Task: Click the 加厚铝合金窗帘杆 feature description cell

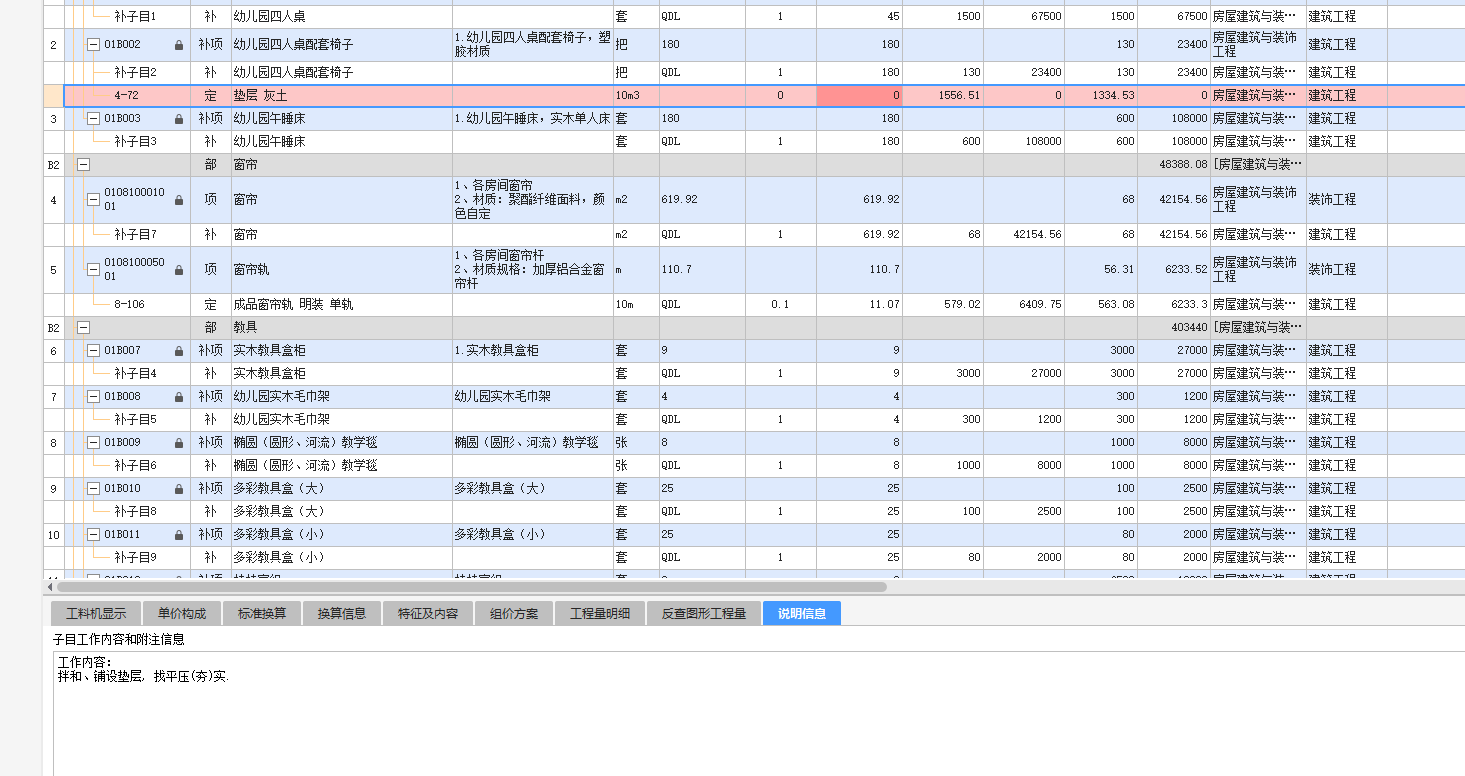Action: pyautogui.click(x=533, y=270)
